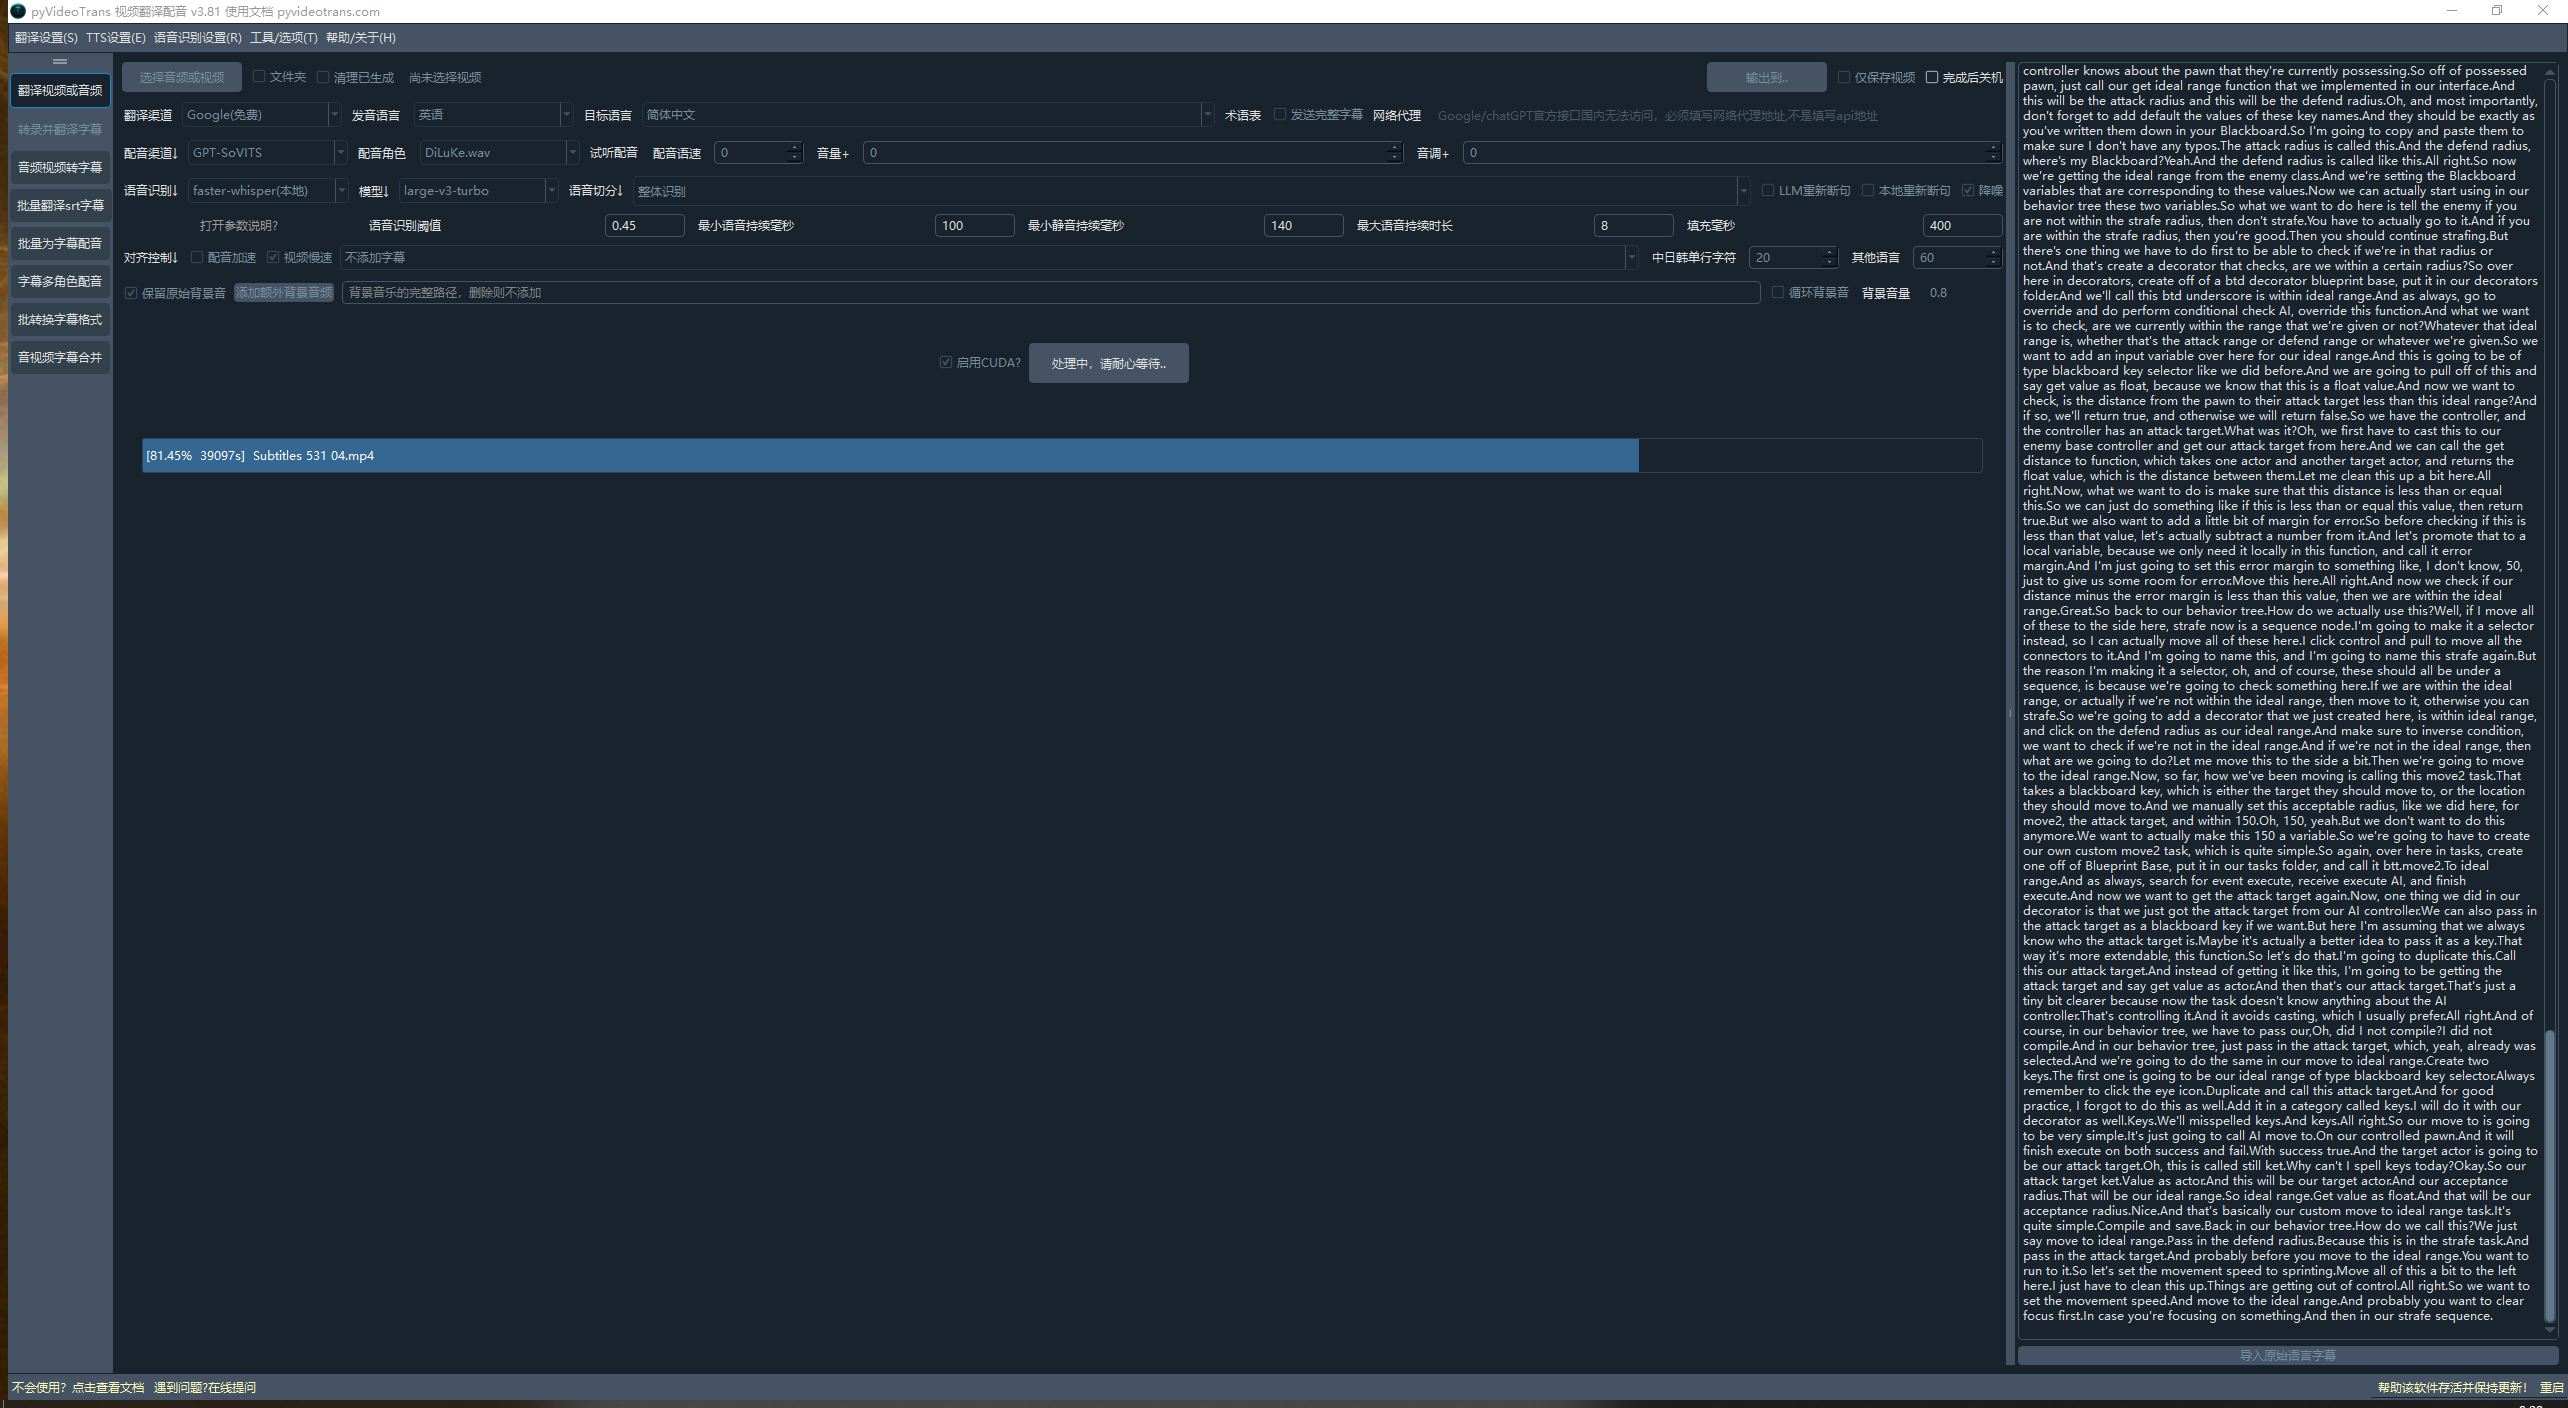
Task: Open the 工具/选项(T) menu
Action: point(283,38)
